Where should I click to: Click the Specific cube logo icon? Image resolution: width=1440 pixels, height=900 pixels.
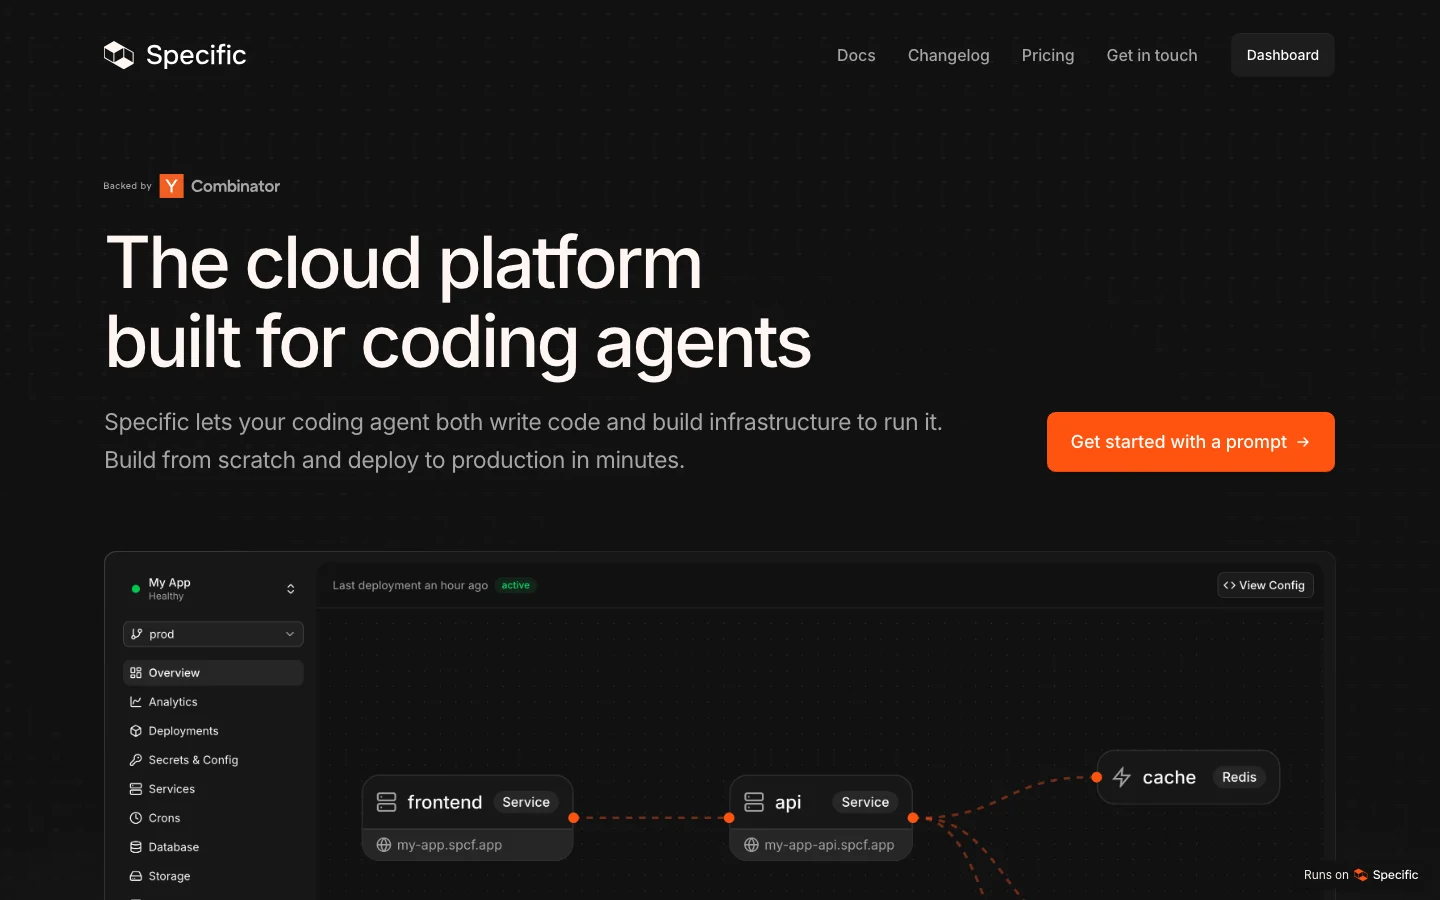click(x=119, y=55)
